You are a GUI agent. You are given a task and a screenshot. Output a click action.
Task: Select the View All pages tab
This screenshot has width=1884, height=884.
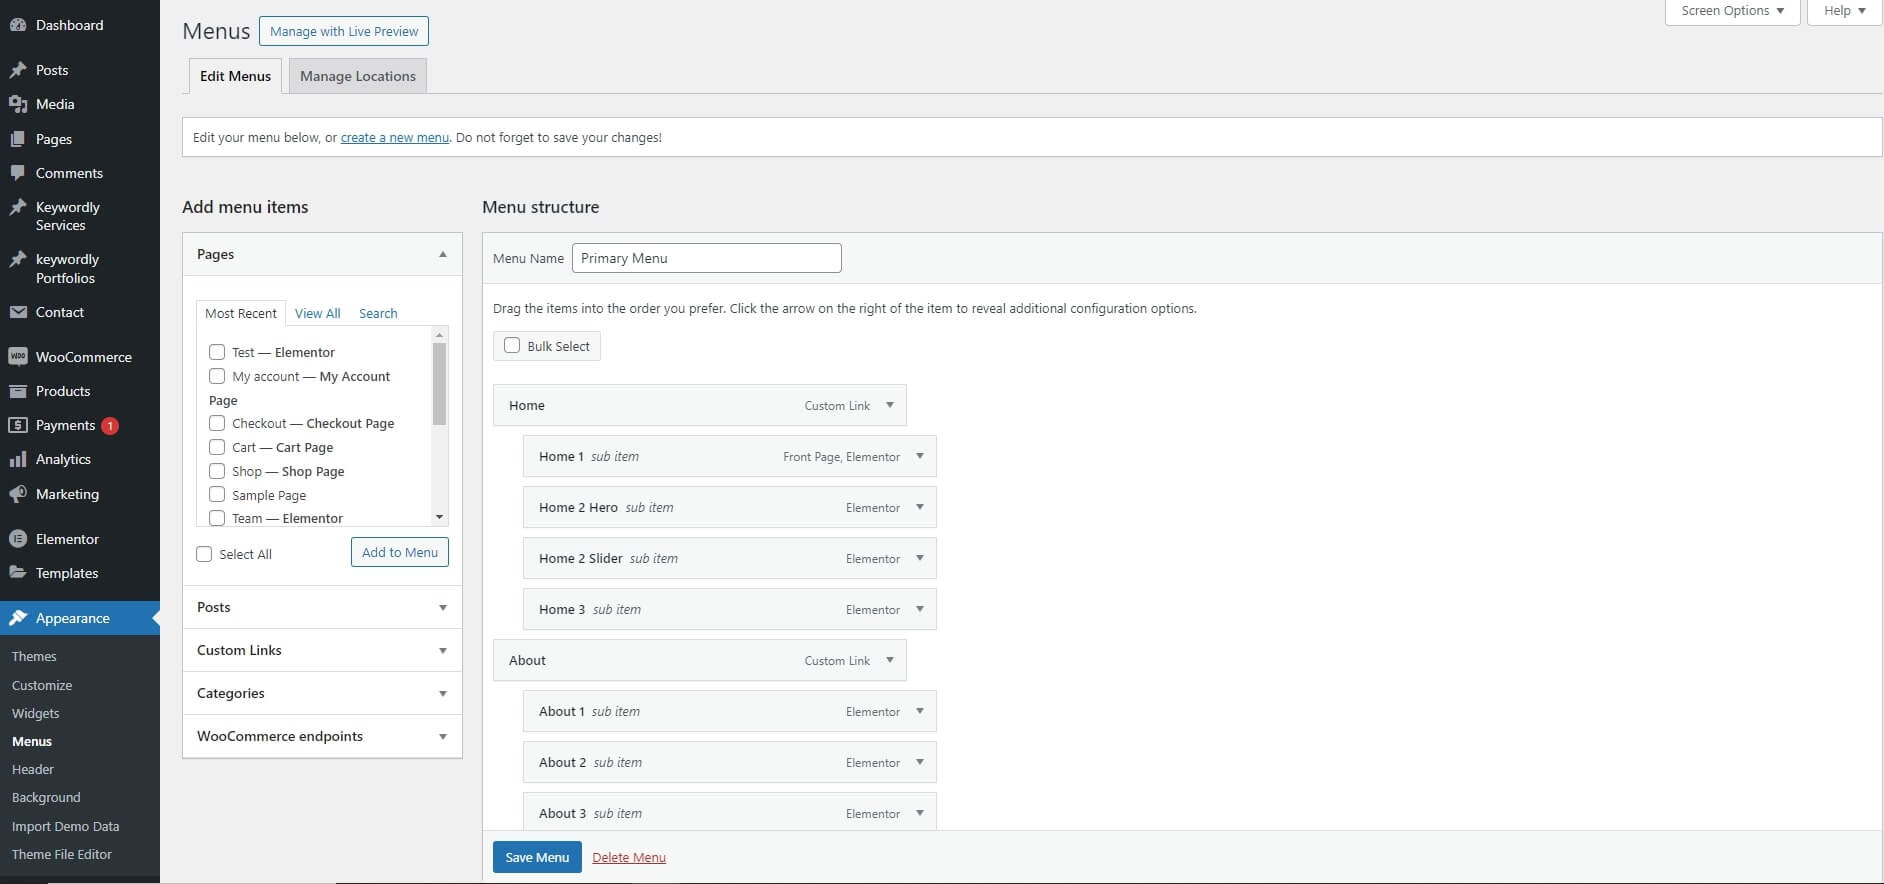[x=317, y=313]
